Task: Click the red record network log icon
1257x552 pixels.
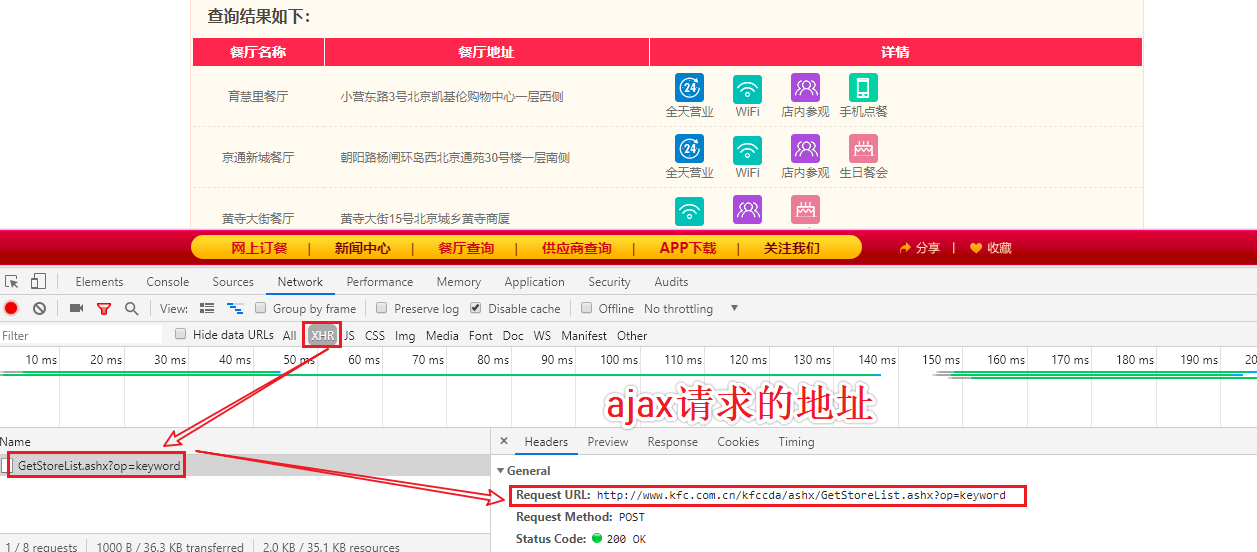Action: (11, 309)
